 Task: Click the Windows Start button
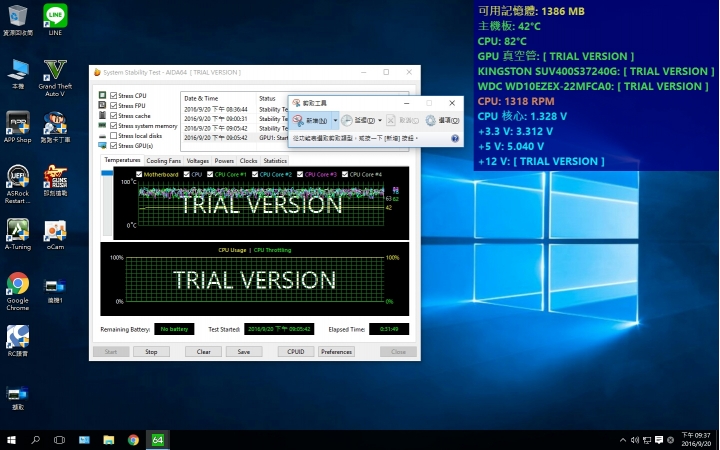(x=11, y=440)
